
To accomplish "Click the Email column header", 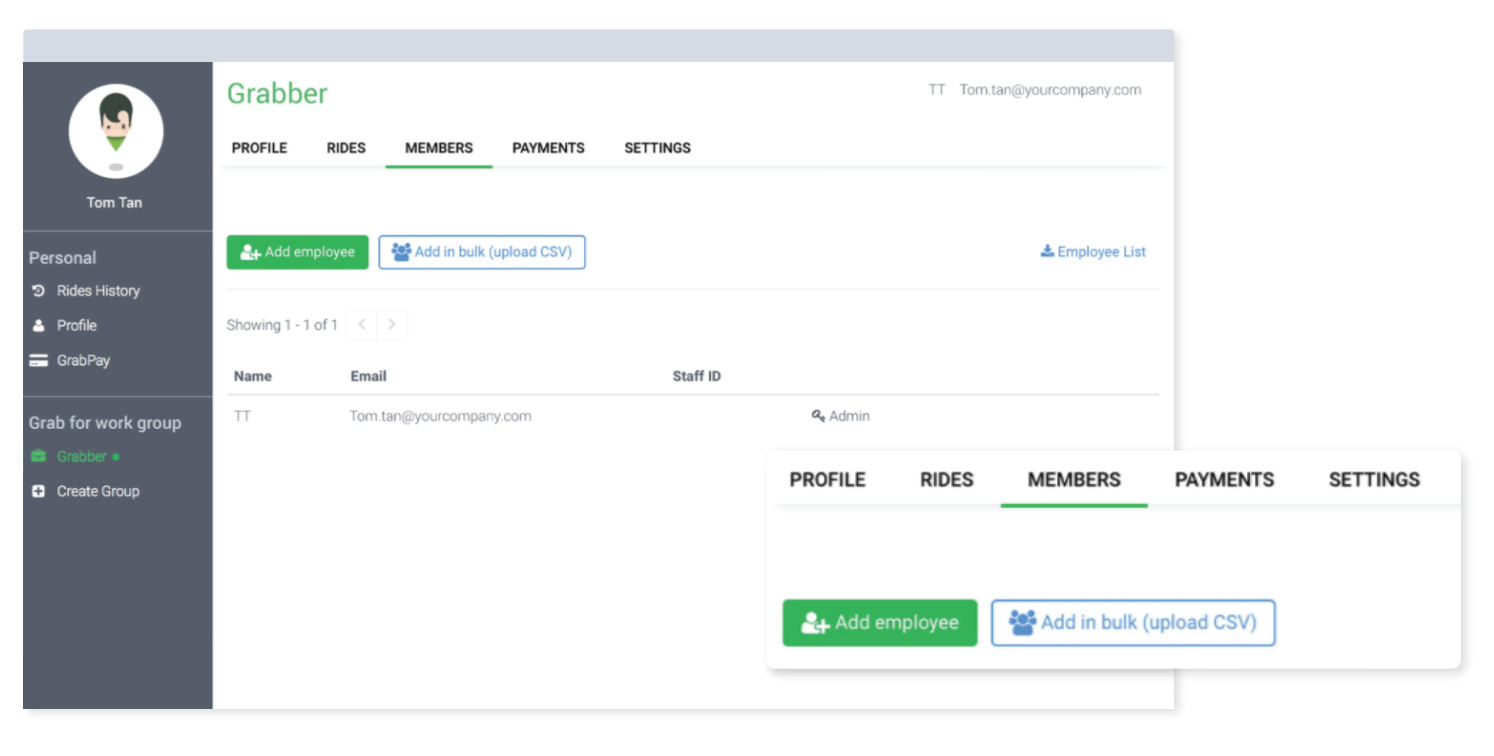I will 368,376.
